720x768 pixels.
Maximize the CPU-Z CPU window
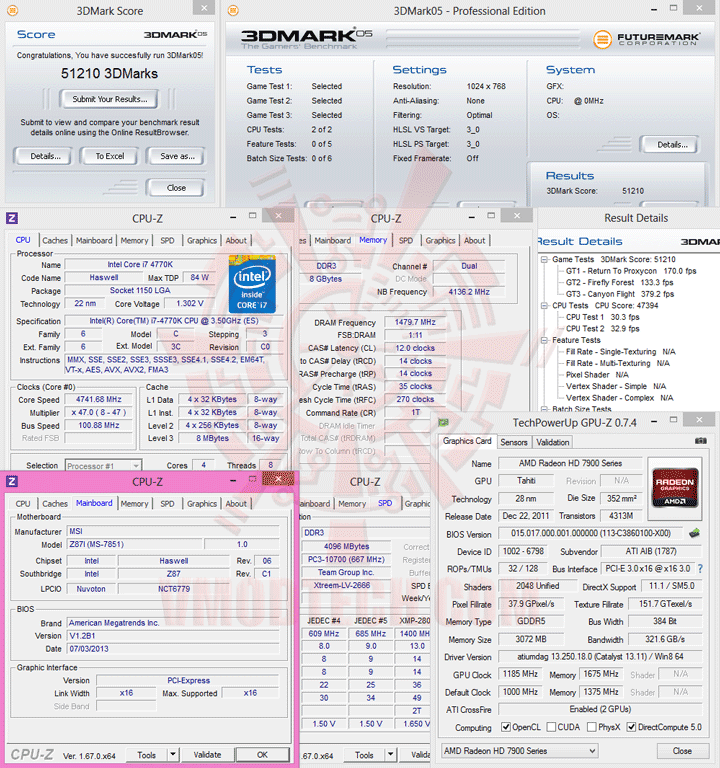click(x=252, y=216)
